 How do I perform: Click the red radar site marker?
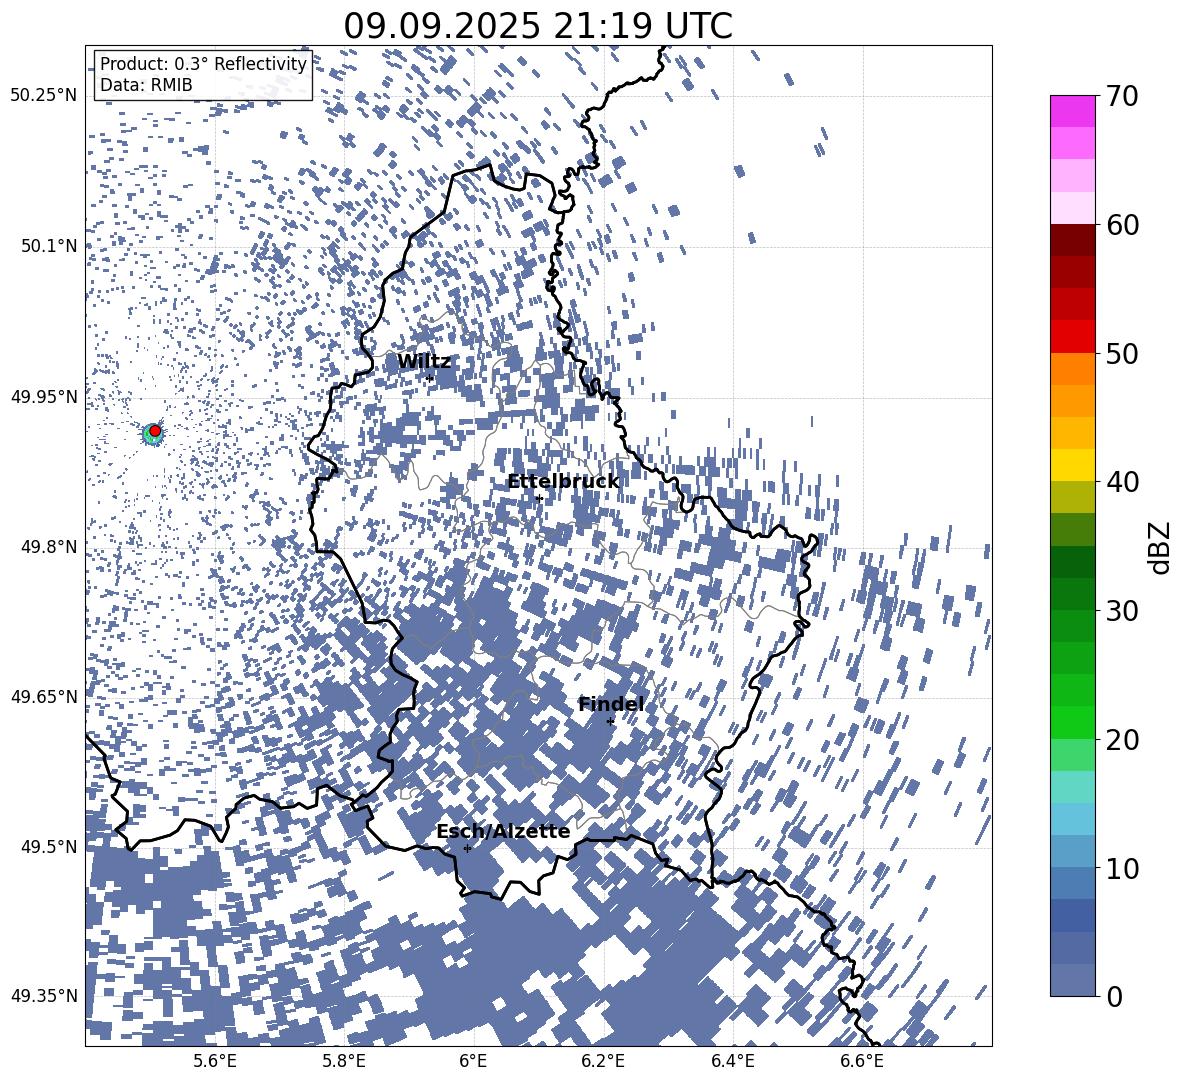click(x=155, y=431)
